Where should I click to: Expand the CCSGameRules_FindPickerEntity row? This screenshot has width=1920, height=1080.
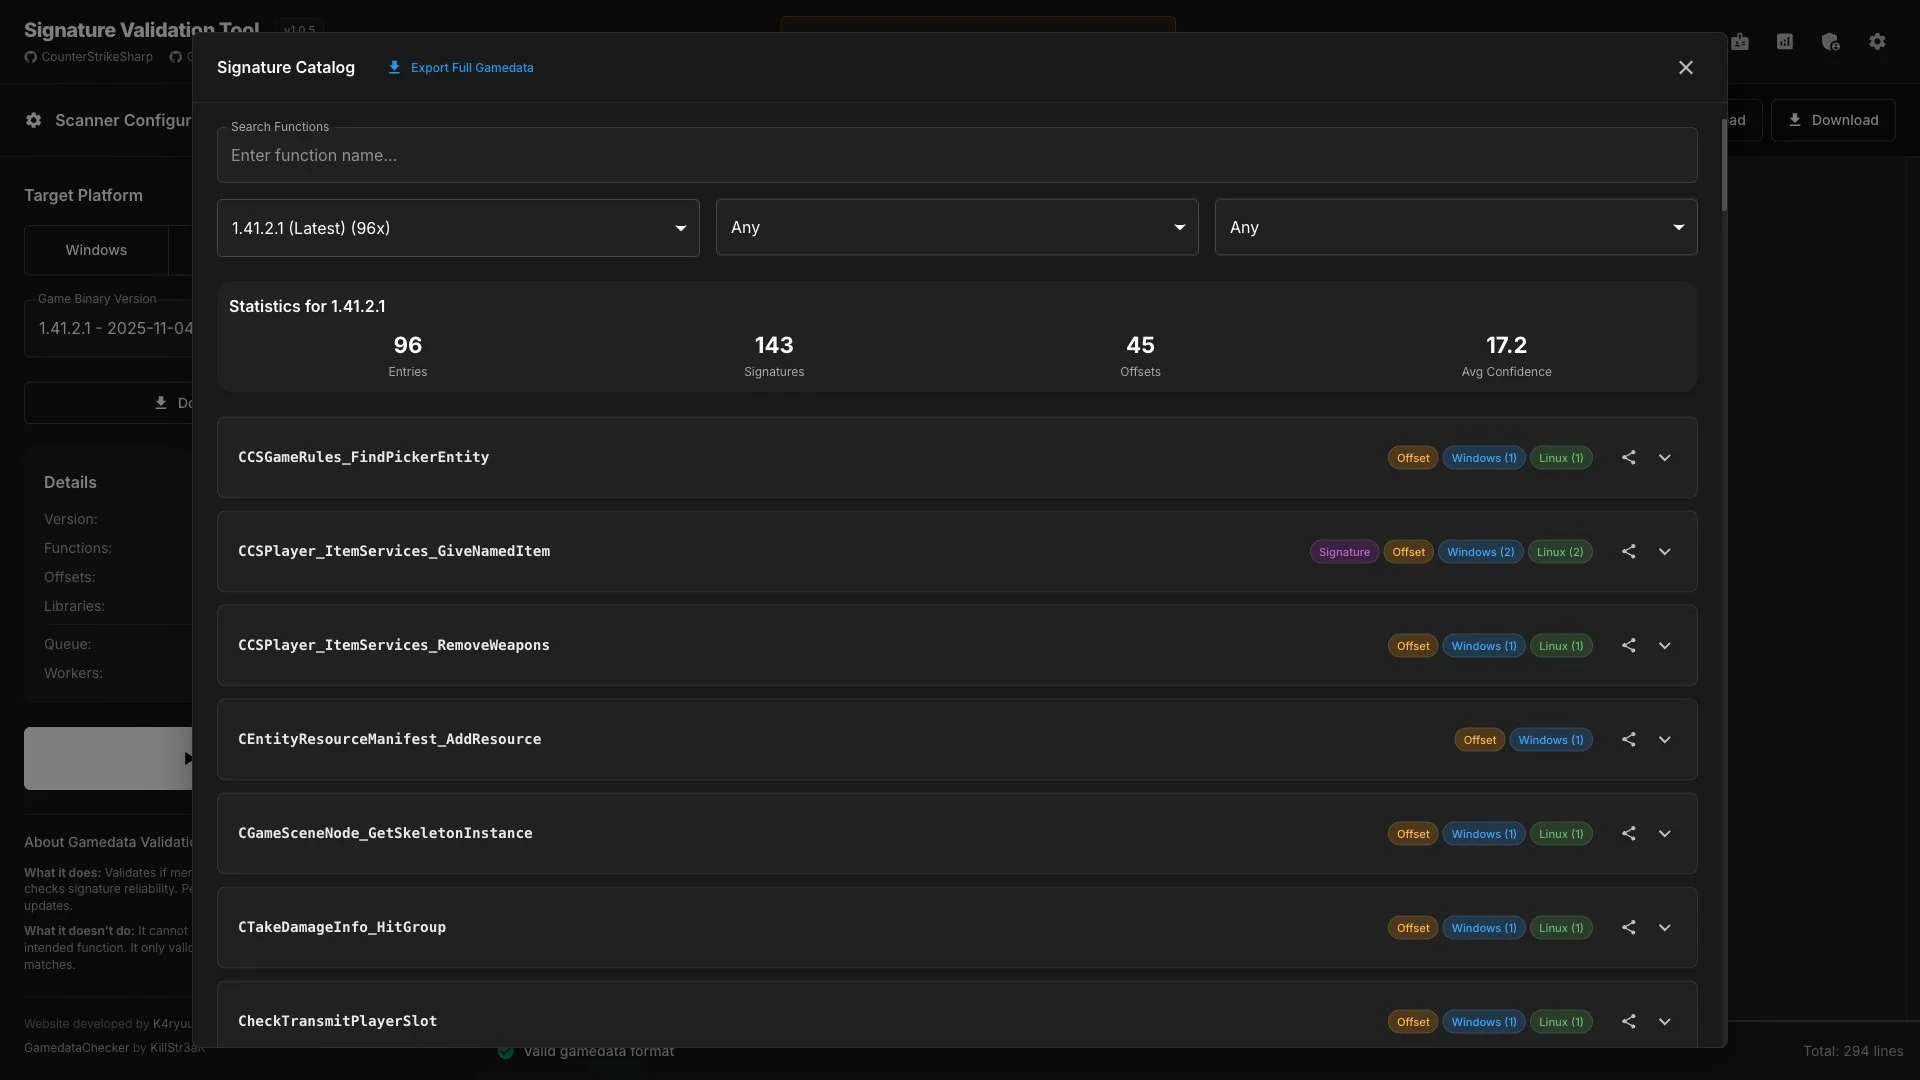[x=1665, y=457]
